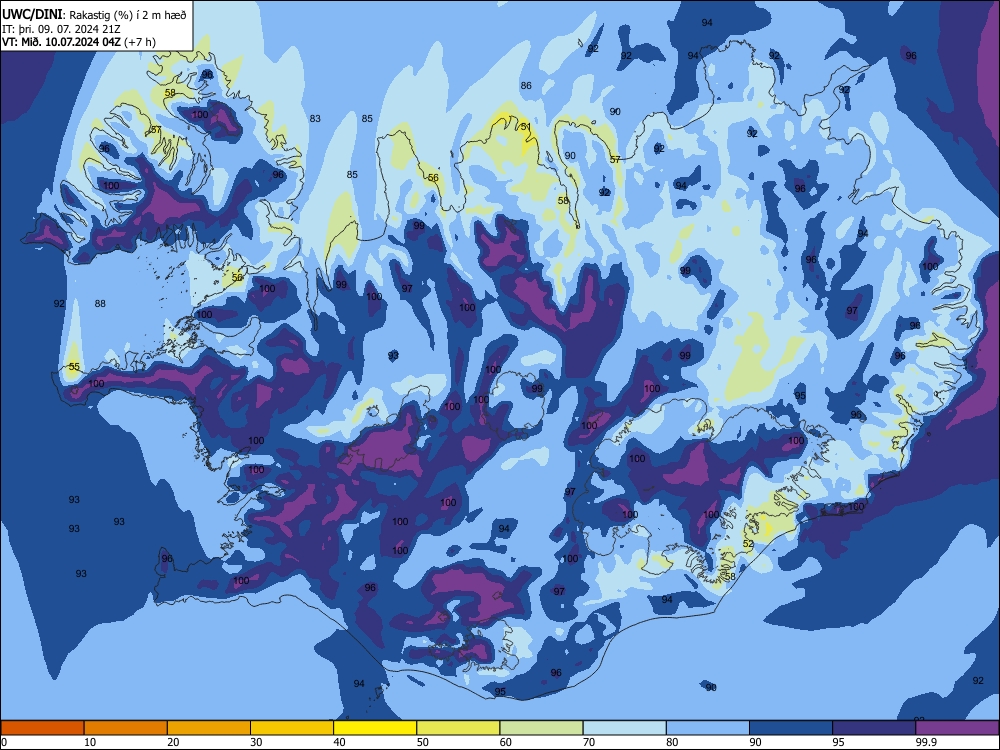This screenshot has width=1000, height=750.
Task: Click the humidity value 55 on the map
Action: click(x=75, y=367)
